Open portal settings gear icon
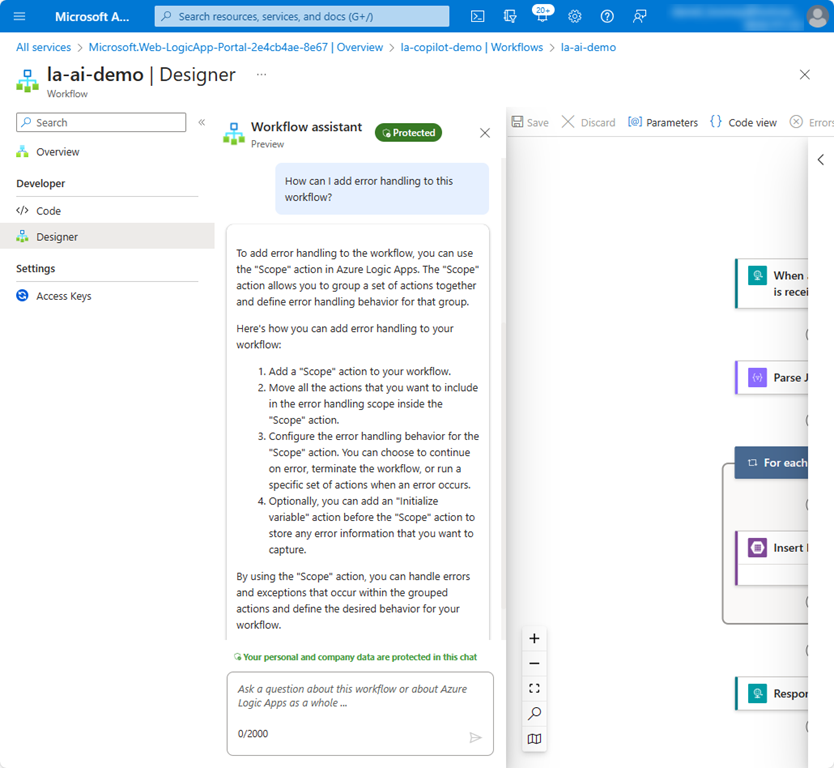The height and width of the screenshot is (768, 834). point(575,16)
